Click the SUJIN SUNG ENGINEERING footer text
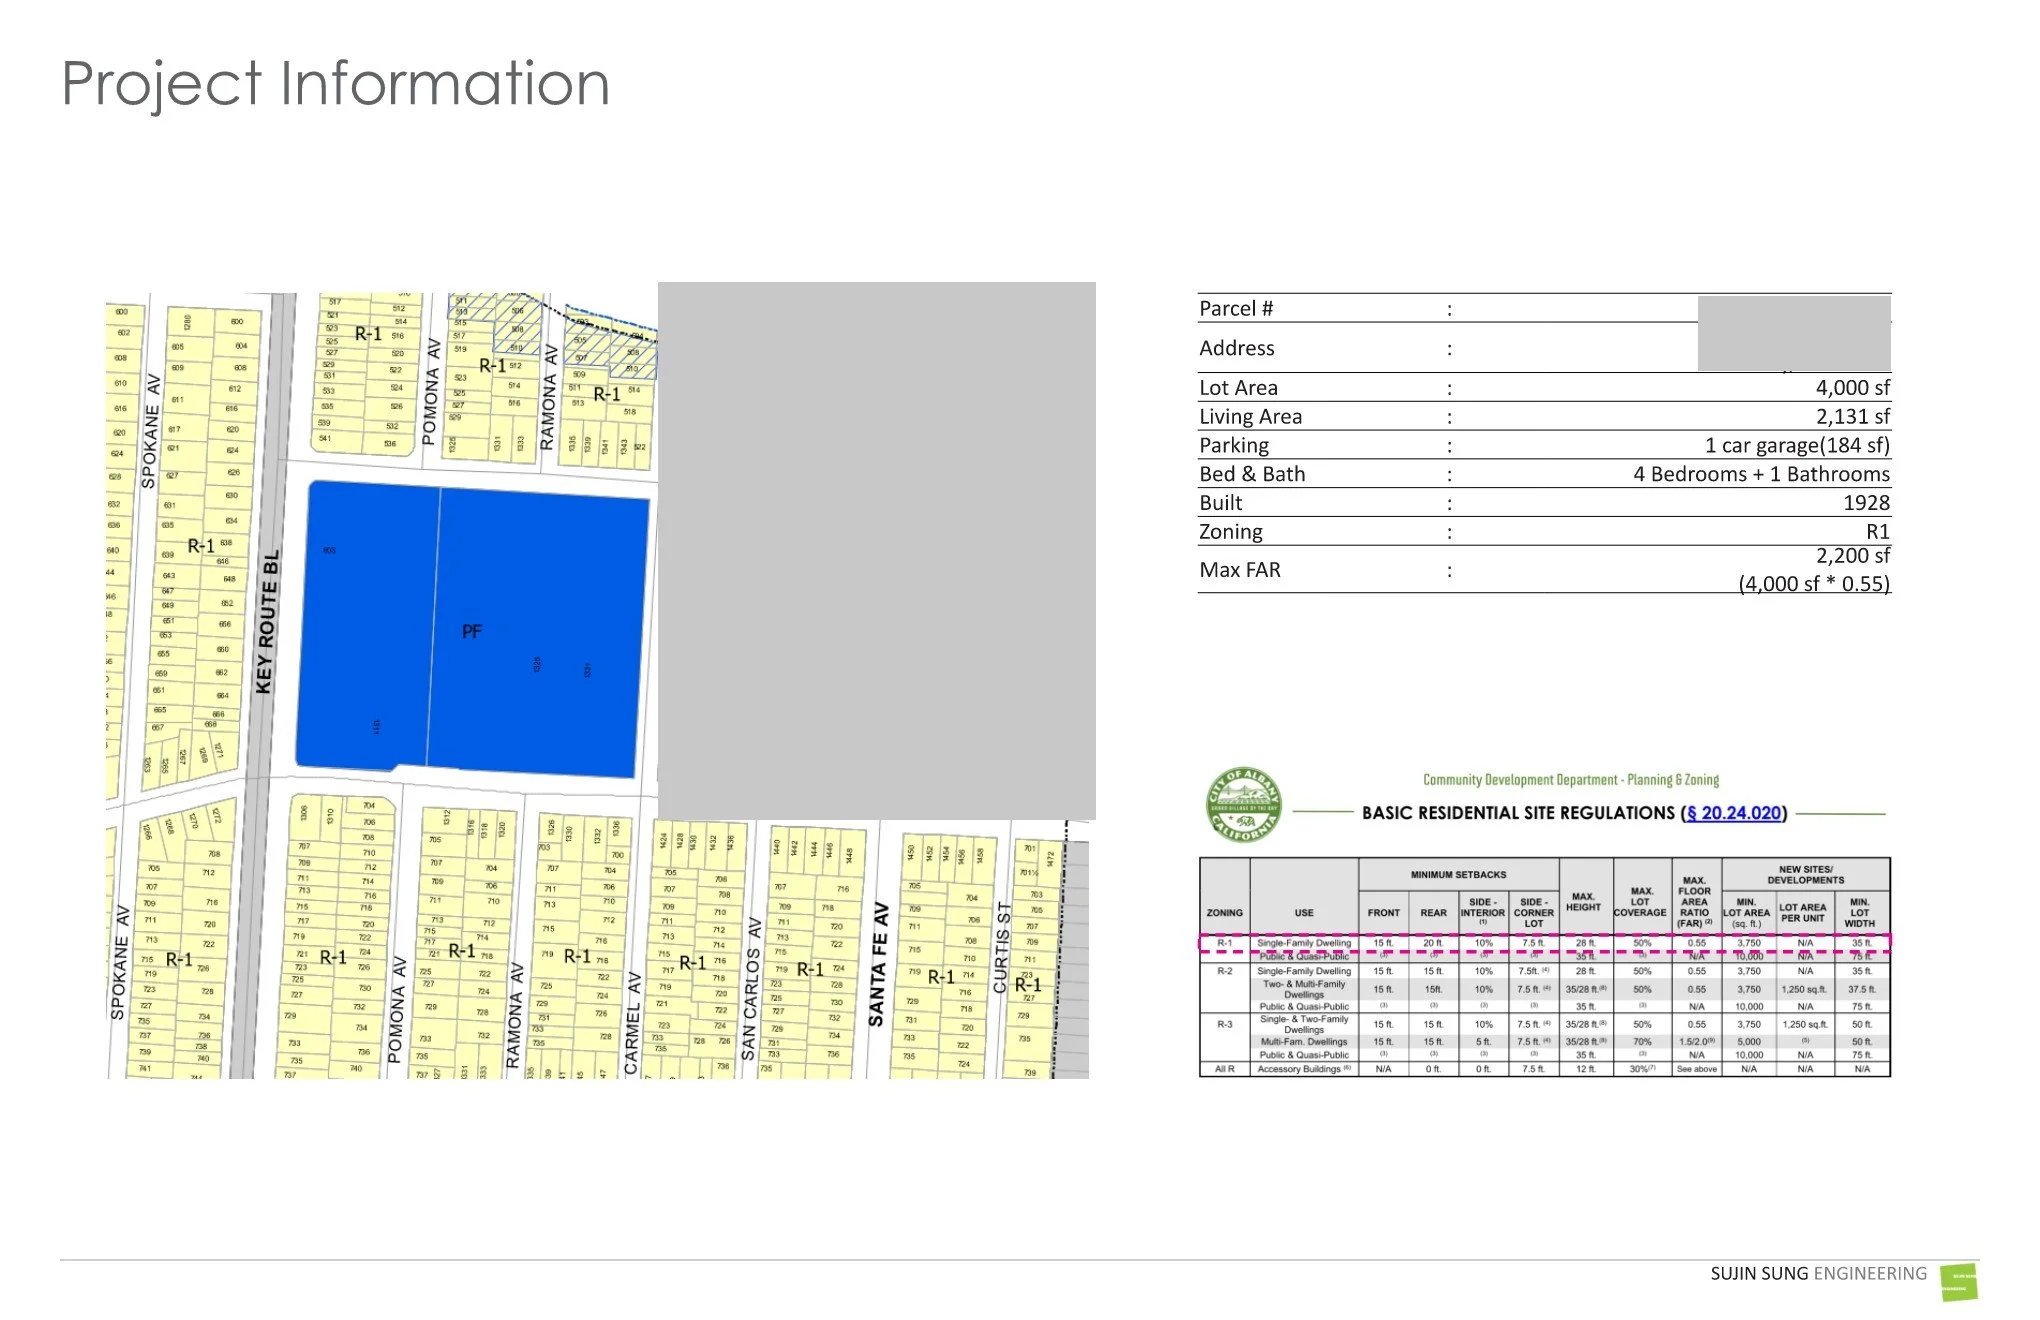The image size is (2040, 1320). (1818, 1273)
